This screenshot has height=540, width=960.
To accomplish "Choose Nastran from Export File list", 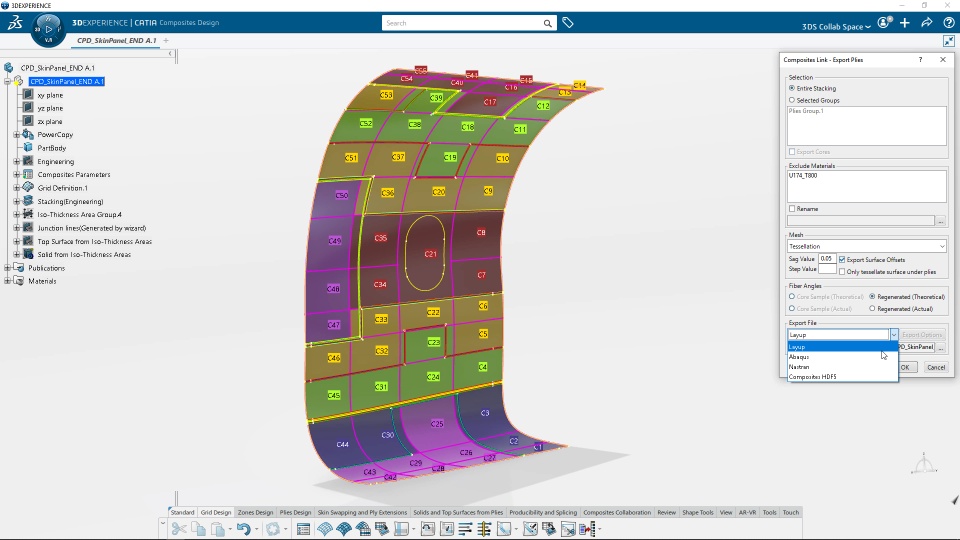I will point(842,367).
